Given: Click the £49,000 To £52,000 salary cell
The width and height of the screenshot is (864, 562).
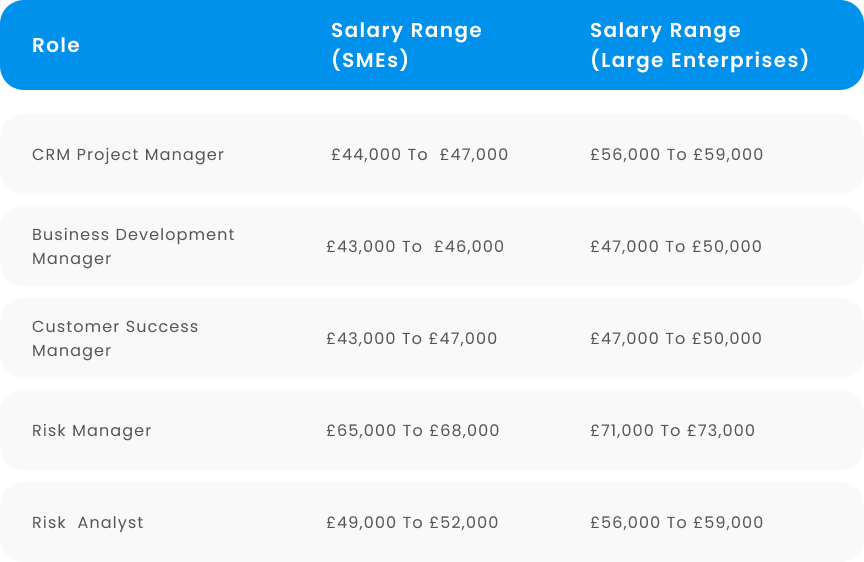Looking at the screenshot, I should pos(412,522).
